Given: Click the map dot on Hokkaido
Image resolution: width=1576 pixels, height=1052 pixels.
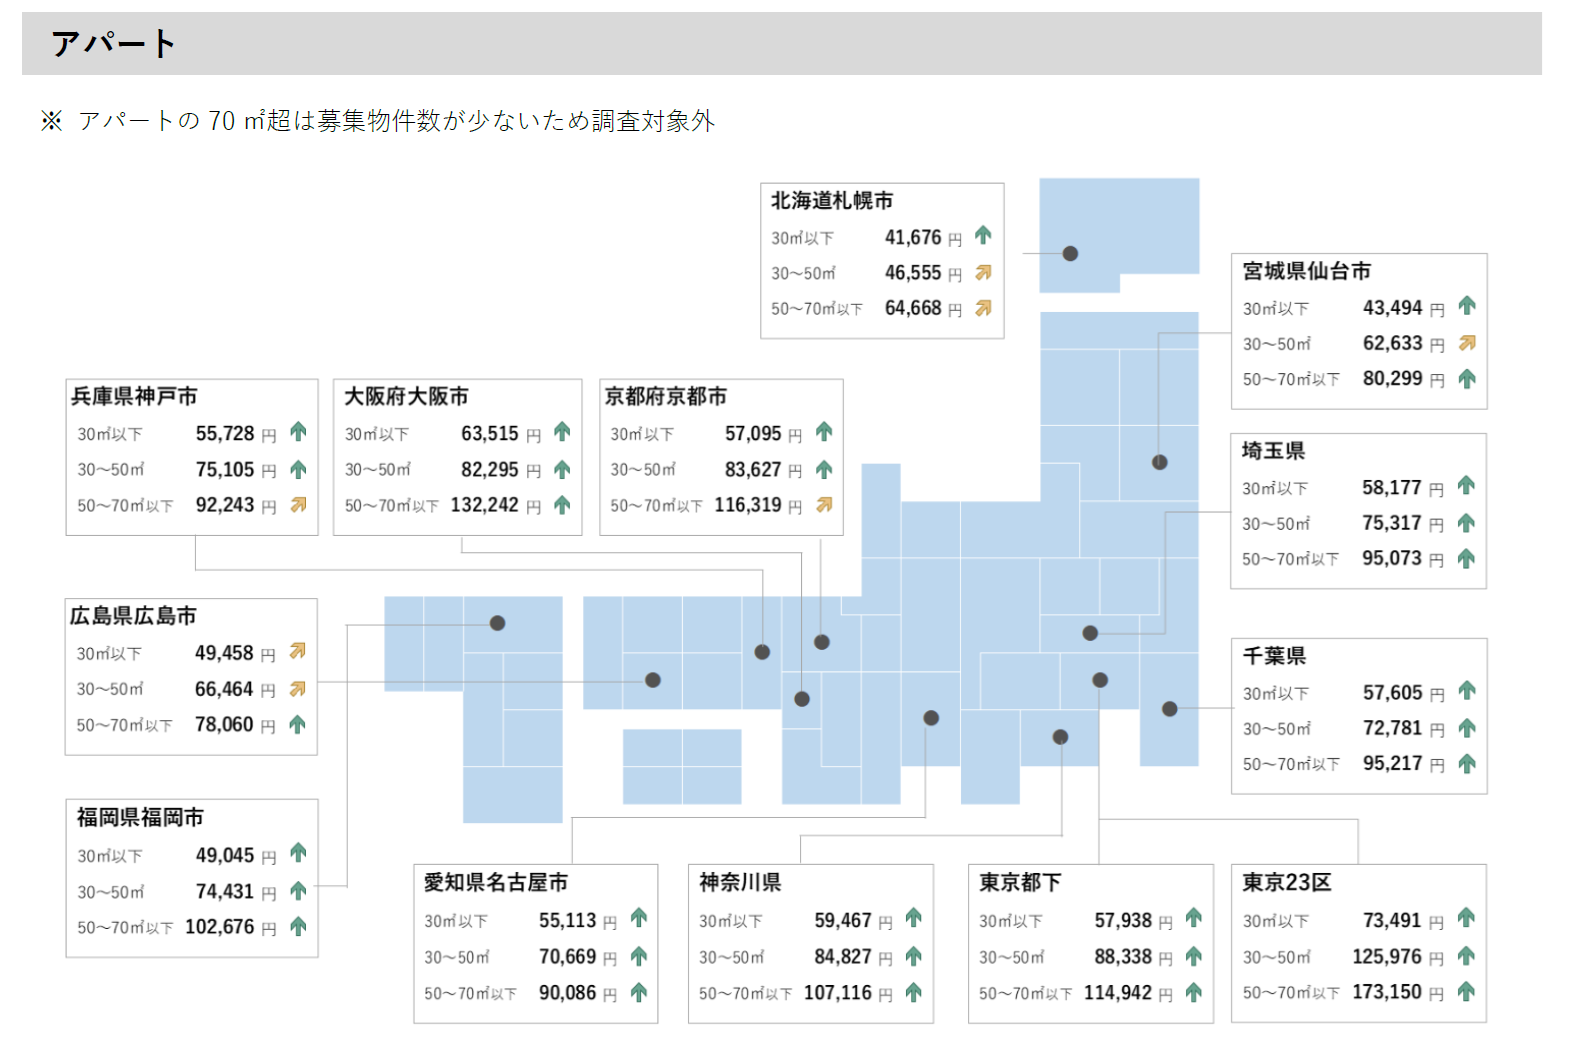Looking at the screenshot, I should pos(1070,253).
